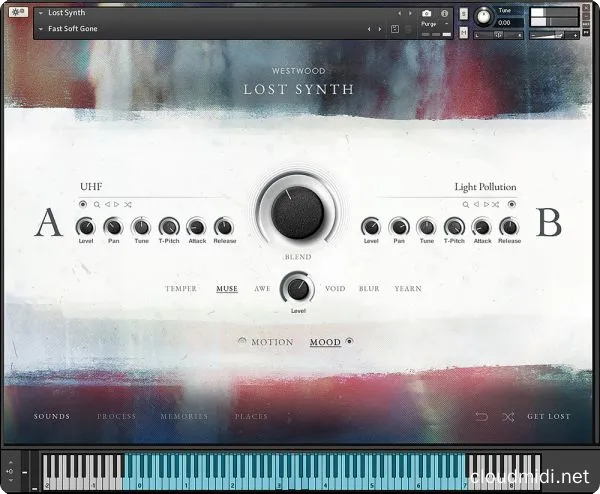This screenshot has width=600, height=494.
Task: Go to next instrument with right arrow
Action: pos(410,13)
